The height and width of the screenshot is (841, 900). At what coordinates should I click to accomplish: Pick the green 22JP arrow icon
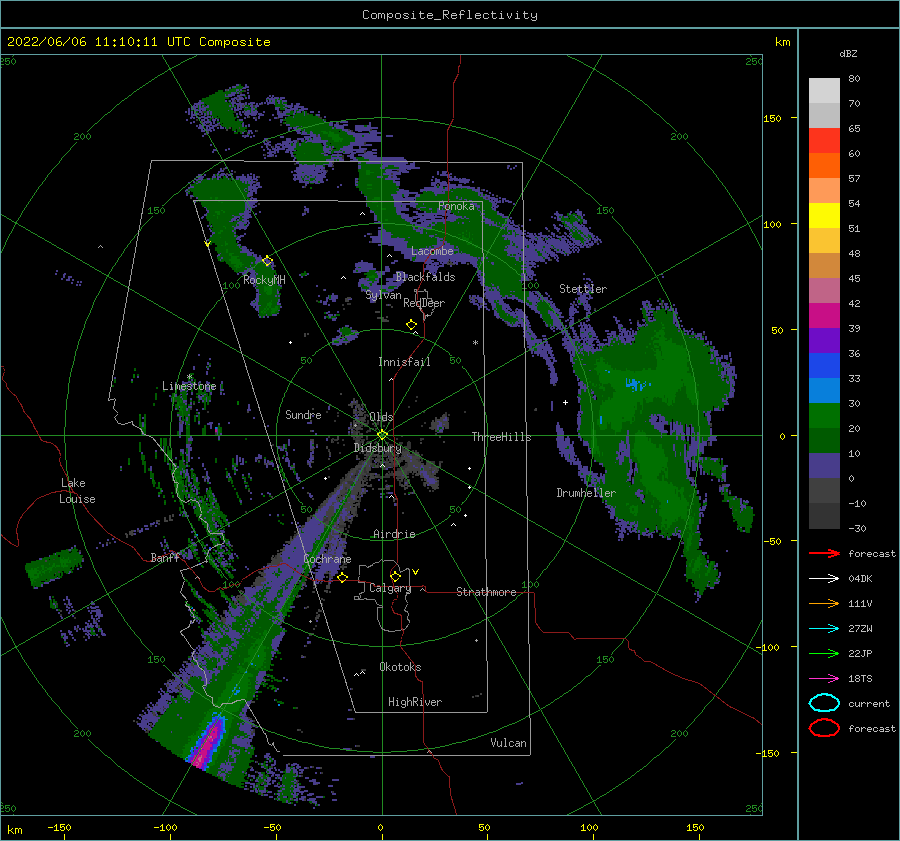(x=824, y=653)
